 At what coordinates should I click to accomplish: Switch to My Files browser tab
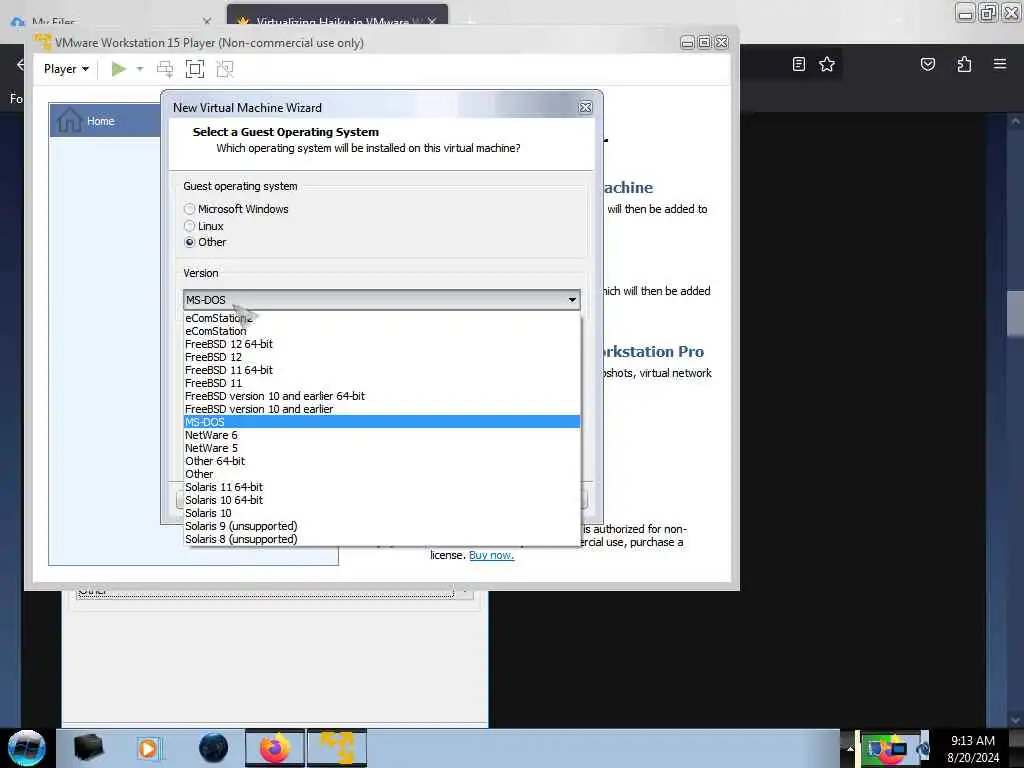tap(111, 21)
